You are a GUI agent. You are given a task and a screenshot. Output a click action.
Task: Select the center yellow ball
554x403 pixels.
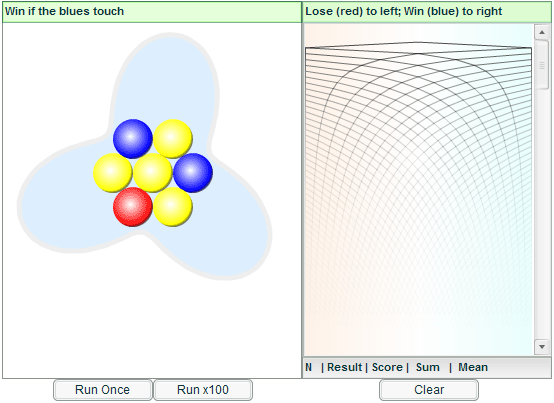153,173
